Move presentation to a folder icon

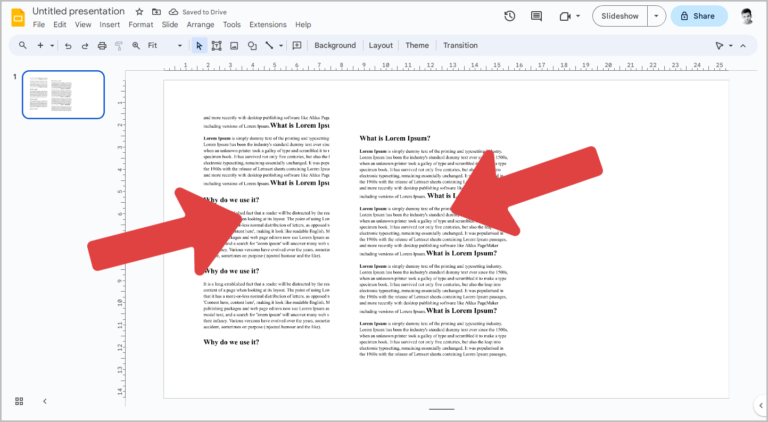156,12
